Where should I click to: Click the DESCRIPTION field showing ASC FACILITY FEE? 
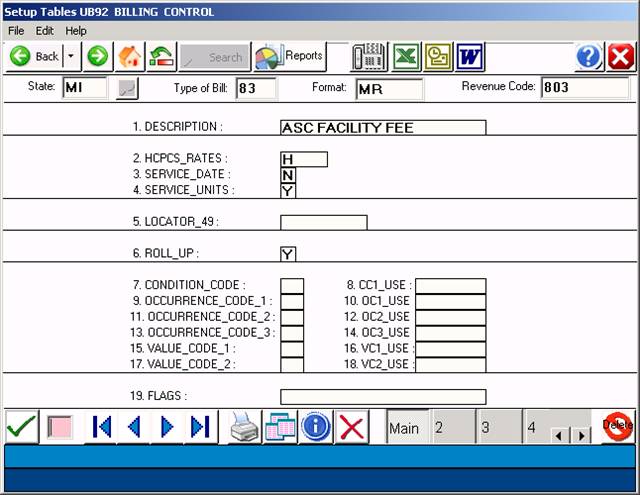click(383, 128)
